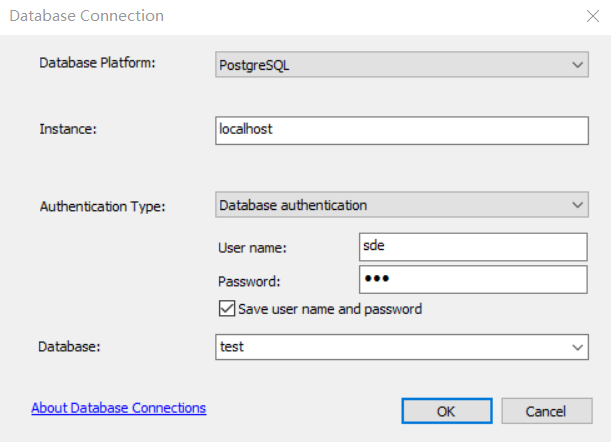
Task: Expand the Database Platform dropdown arrow
Action: pyautogui.click(x=577, y=65)
